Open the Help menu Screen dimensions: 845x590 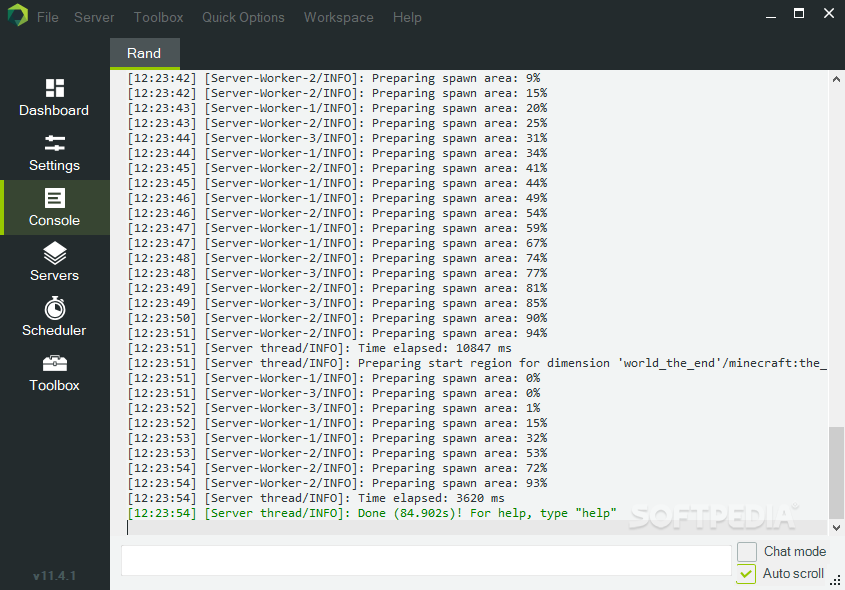point(407,17)
